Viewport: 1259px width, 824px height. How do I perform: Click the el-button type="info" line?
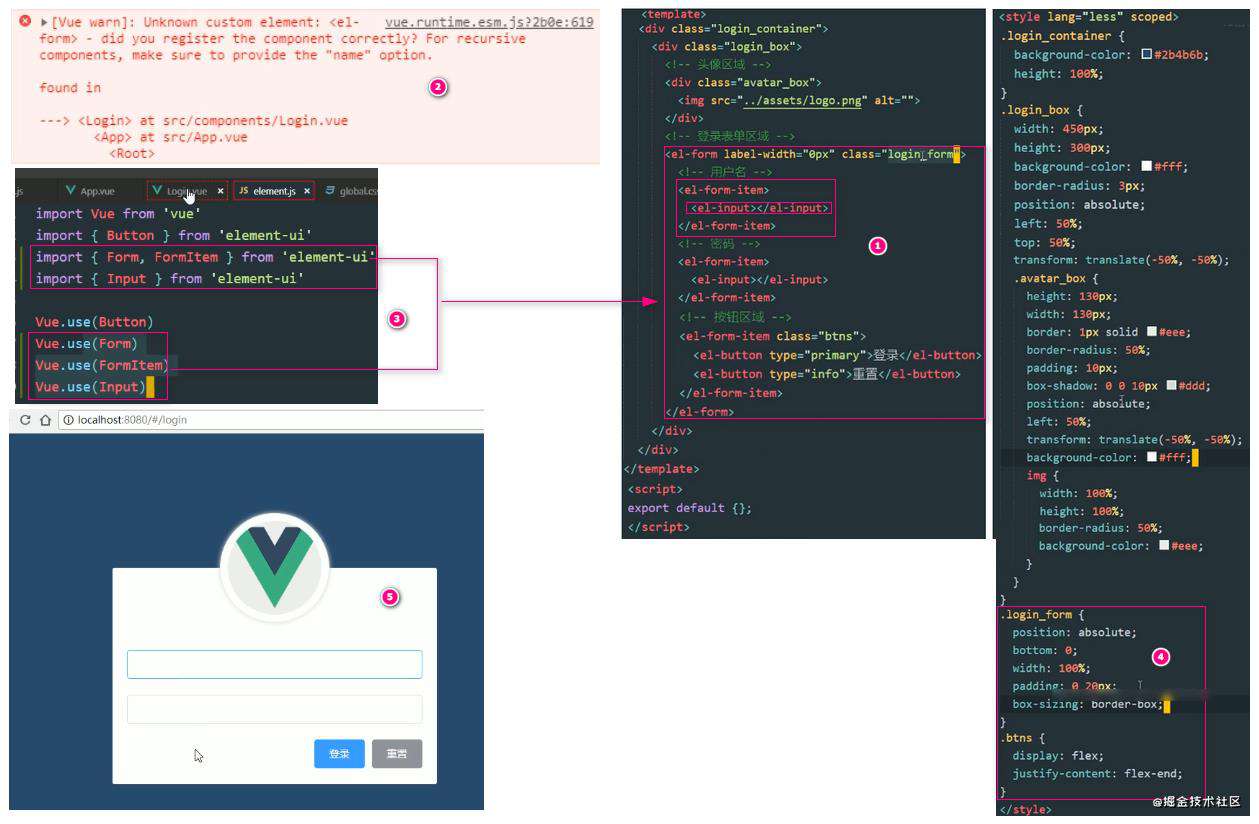(826, 374)
